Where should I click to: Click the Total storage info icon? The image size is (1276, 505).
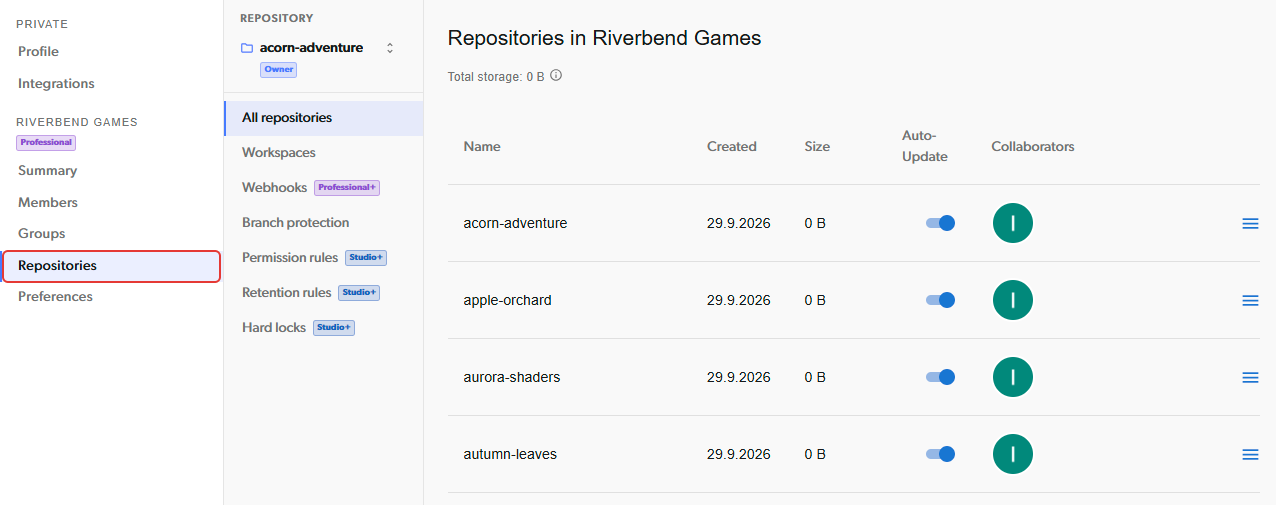556,75
